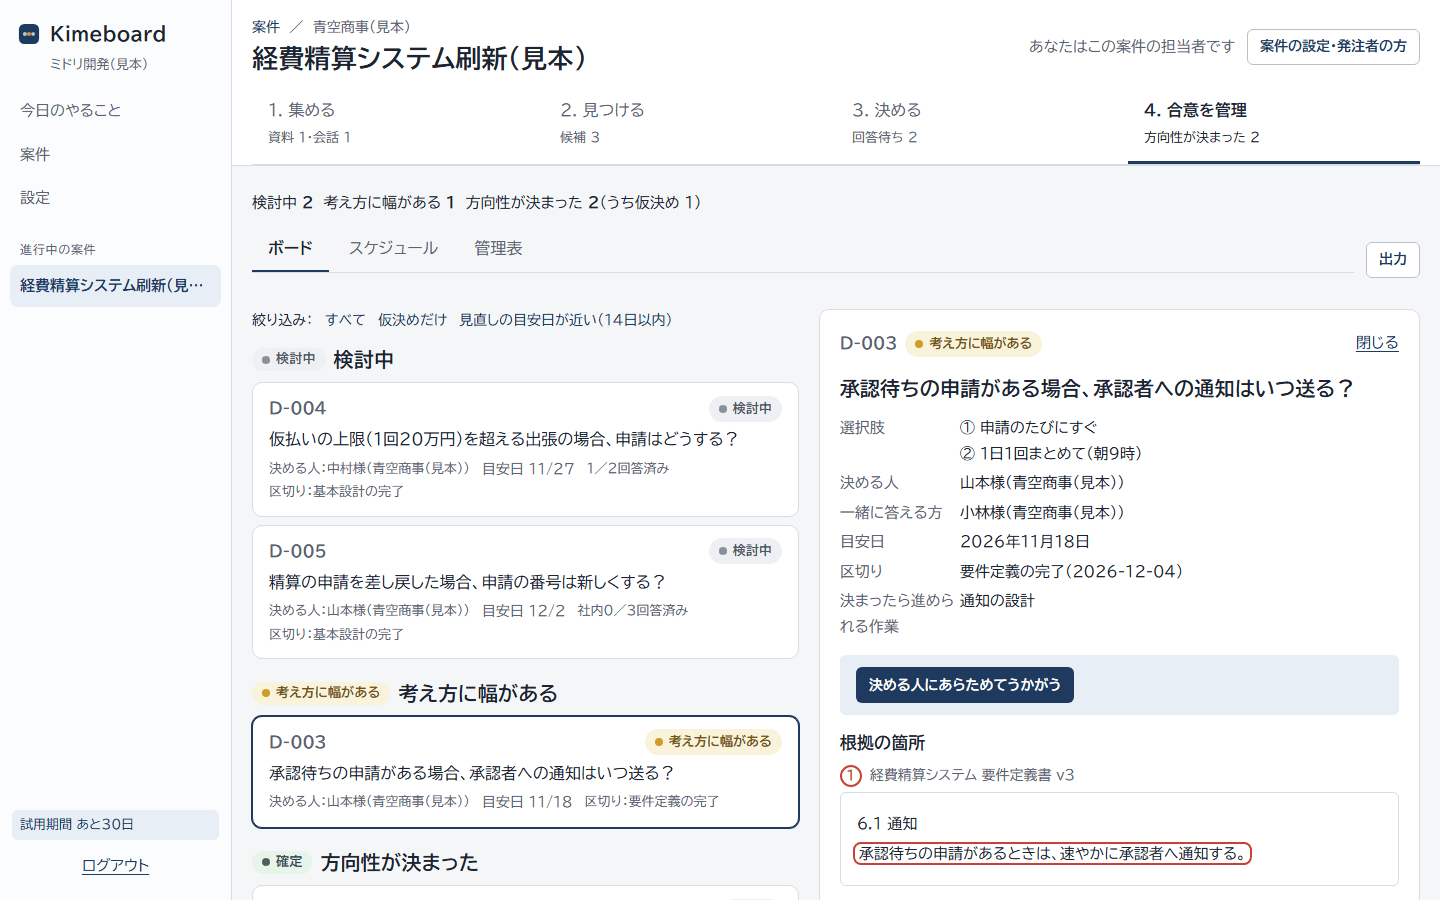Image resolution: width=1440 pixels, height=900 pixels.
Task: Go to step 4. 合意を管理
Action: [1274, 123]
